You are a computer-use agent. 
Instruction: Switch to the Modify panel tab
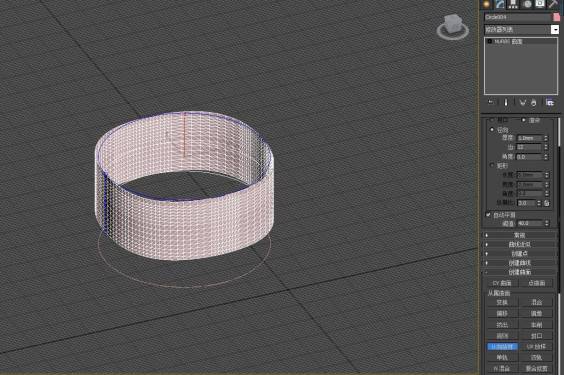coord(500,4)
